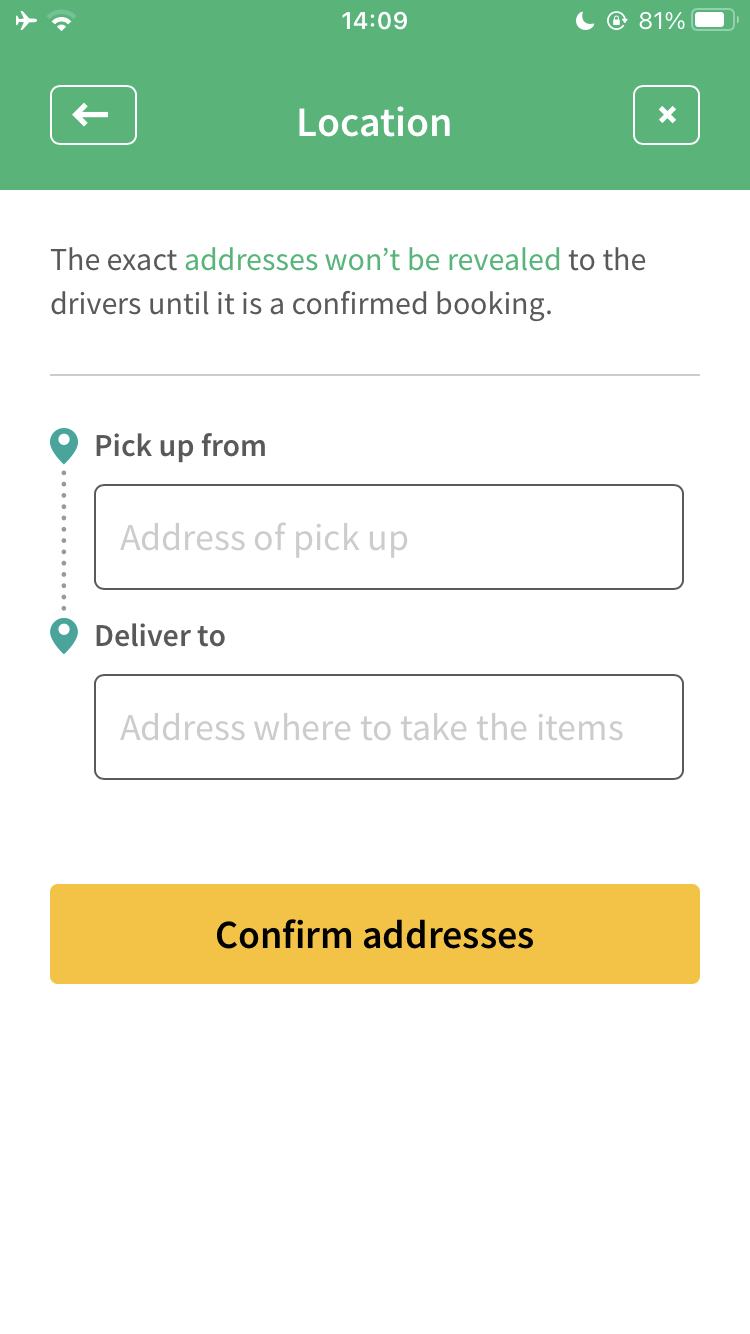The width and height of the screenshot is (750, 1334).
Task: Click the pick up location pin icon
Action: 64,446
